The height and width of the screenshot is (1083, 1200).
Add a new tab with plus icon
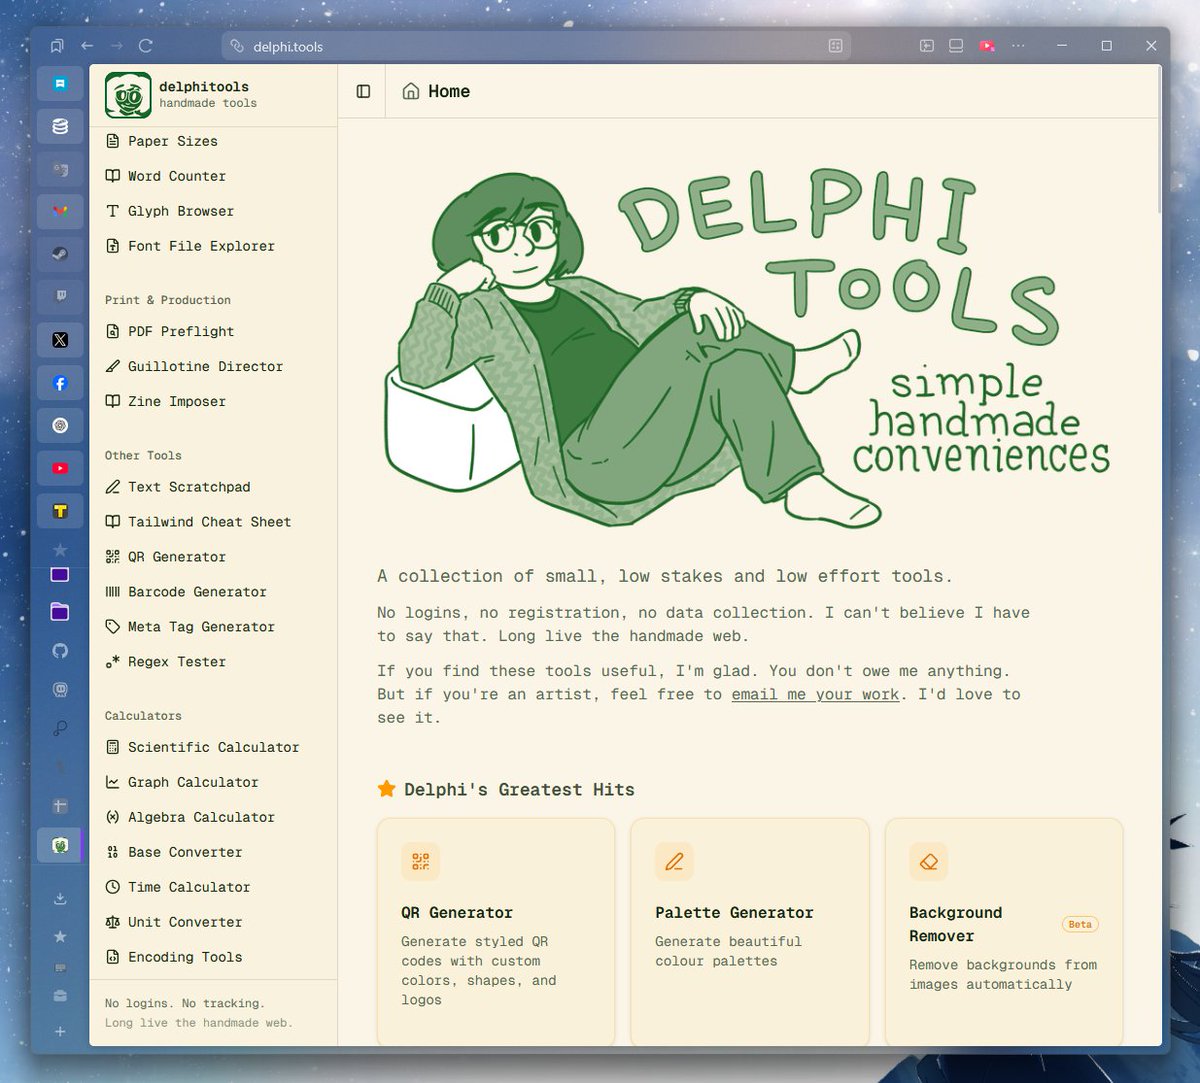tap(60, 1031)
